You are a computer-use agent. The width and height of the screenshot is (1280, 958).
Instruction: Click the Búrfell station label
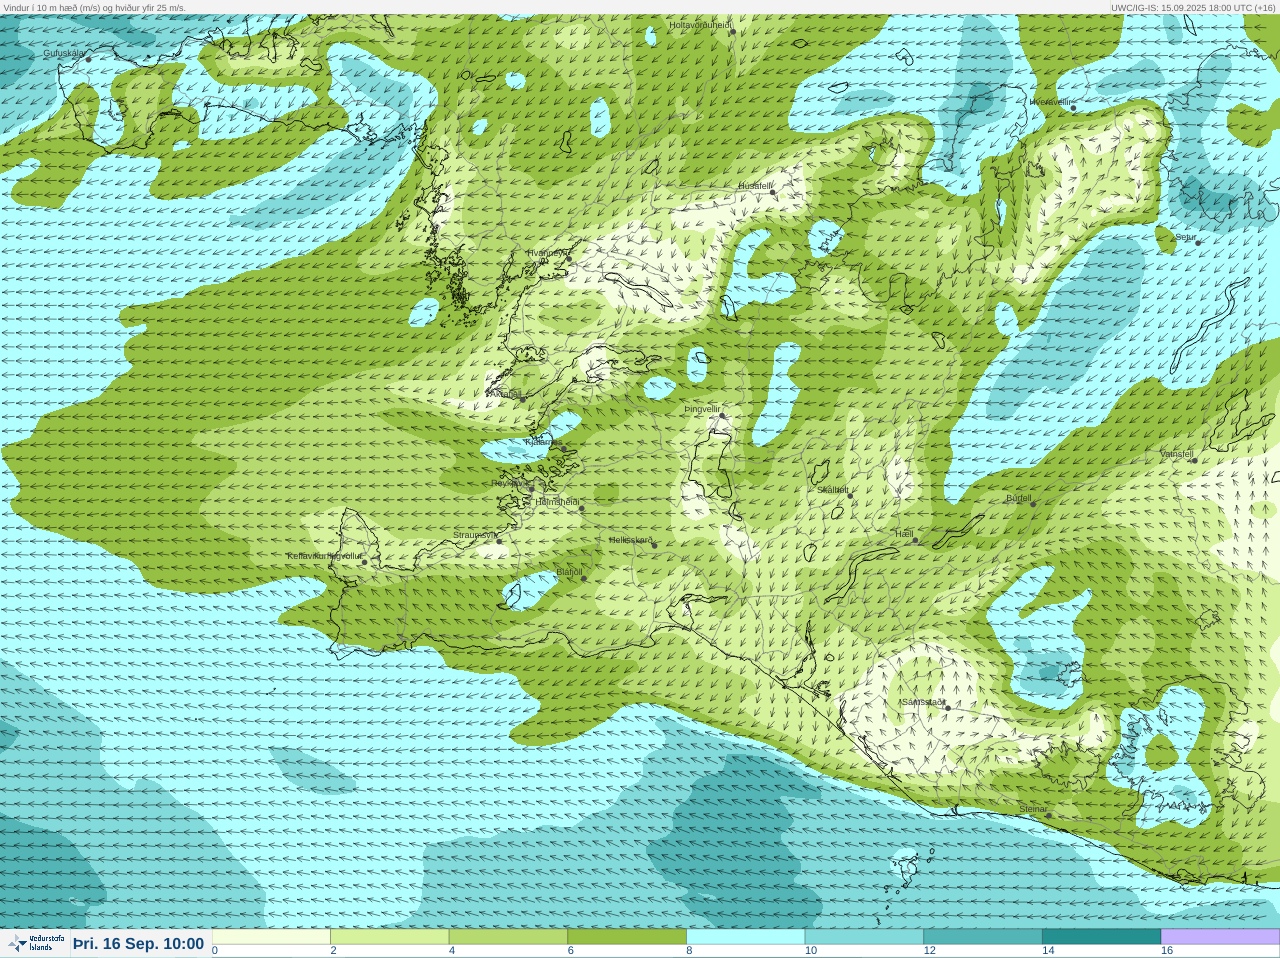(1019, 498)
